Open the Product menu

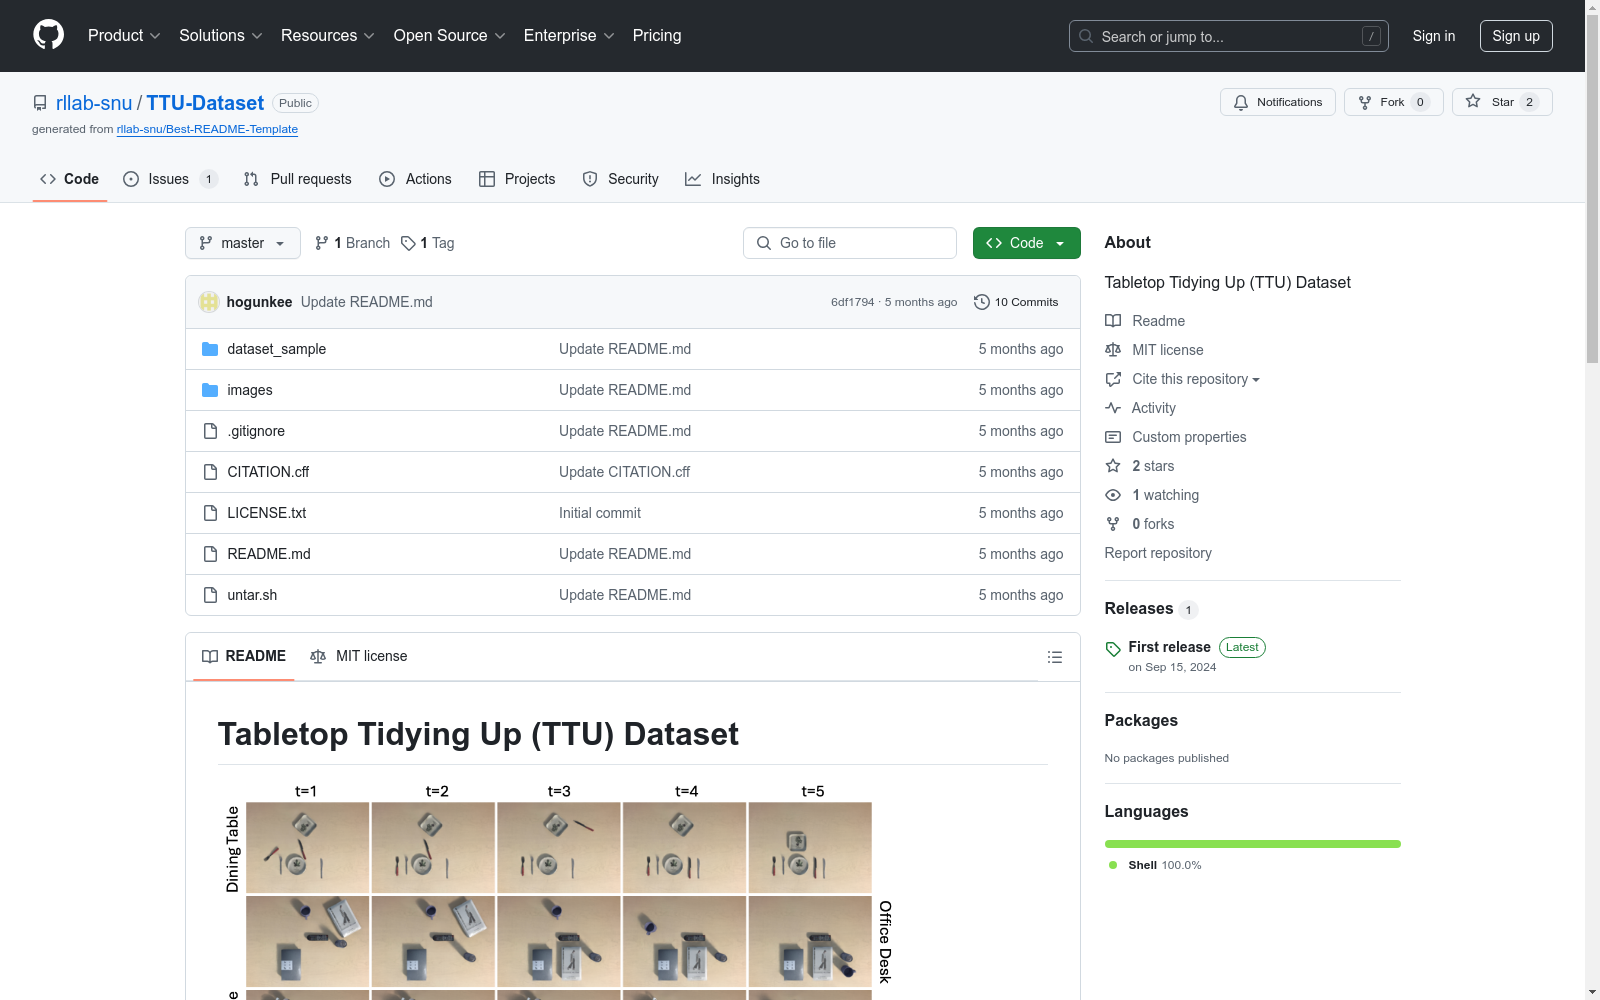pyautogui.click(x=124, y=36)
